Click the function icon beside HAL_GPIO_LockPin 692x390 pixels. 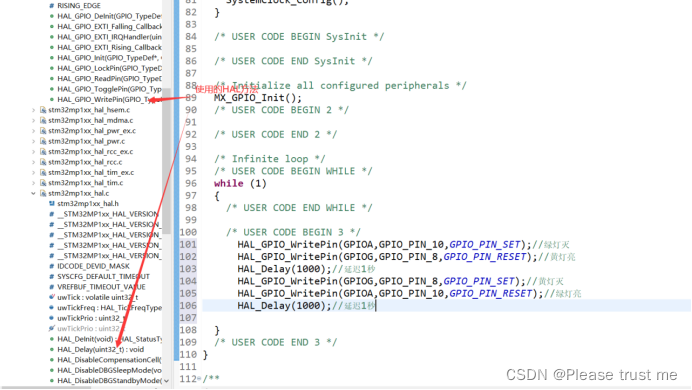[x=52, y=68]
